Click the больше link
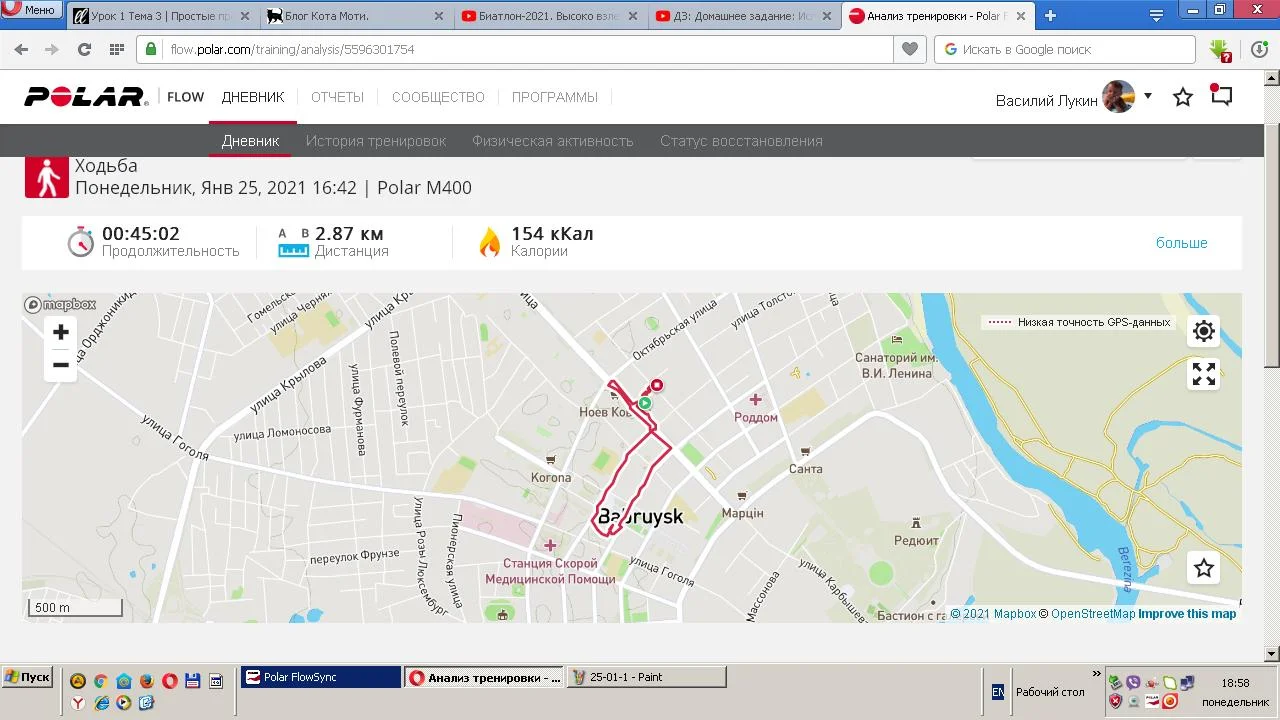Viewport: 1280px width, 720px height. [x=1182, y=243]
